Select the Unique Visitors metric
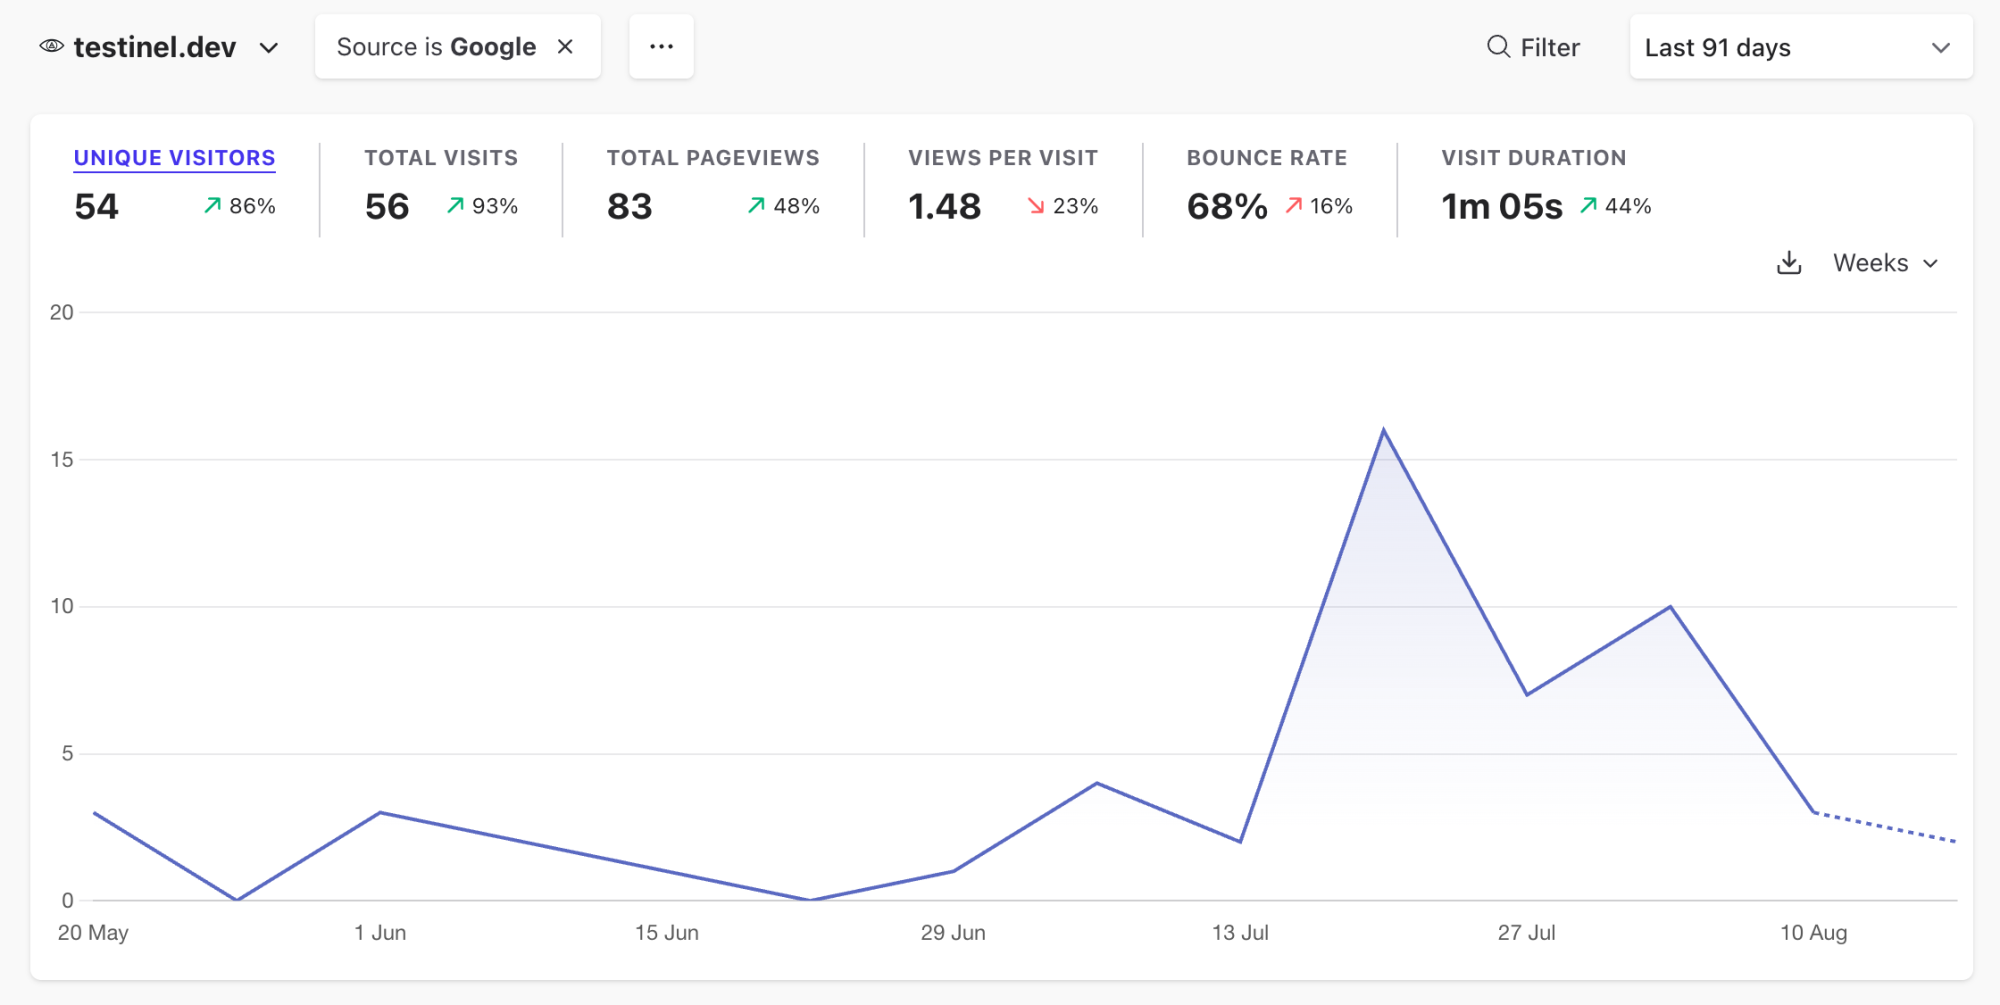 174,158
